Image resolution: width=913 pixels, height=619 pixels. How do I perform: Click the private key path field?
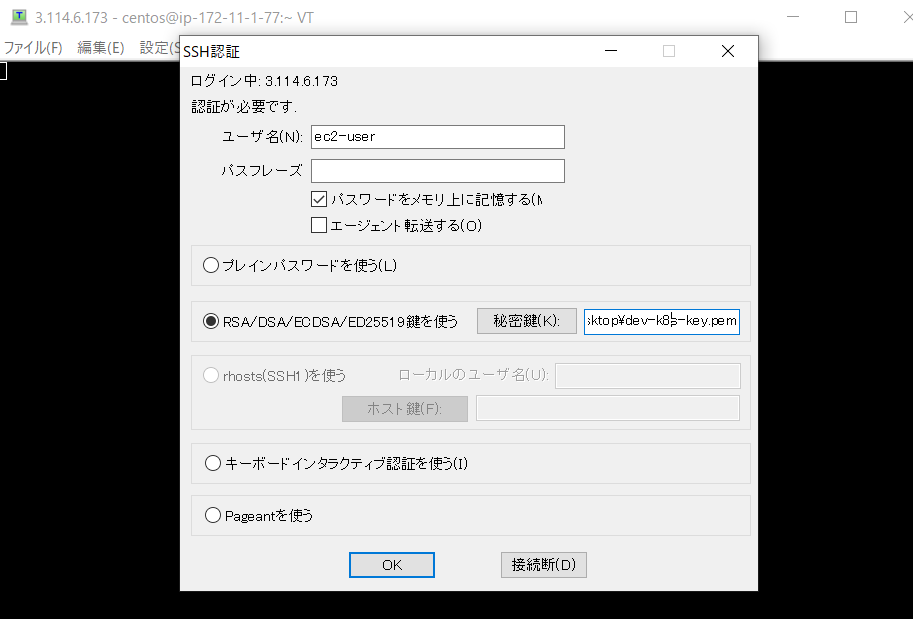(x=661, y=321)
